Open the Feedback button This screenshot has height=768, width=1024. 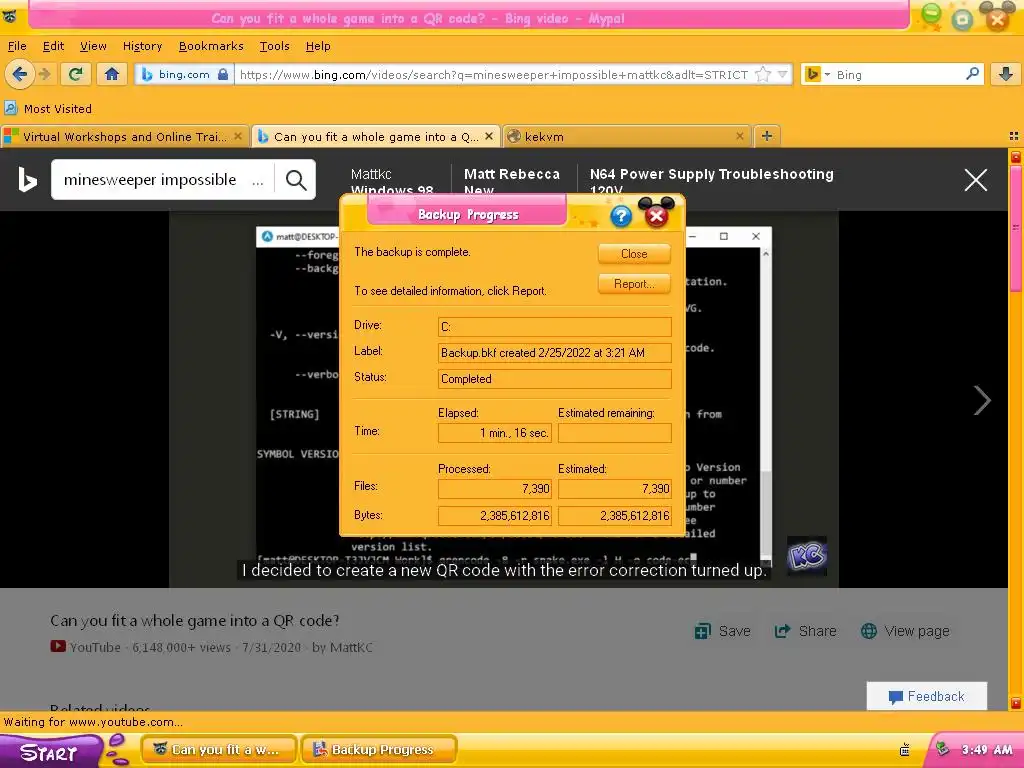[x=927, y=696]
